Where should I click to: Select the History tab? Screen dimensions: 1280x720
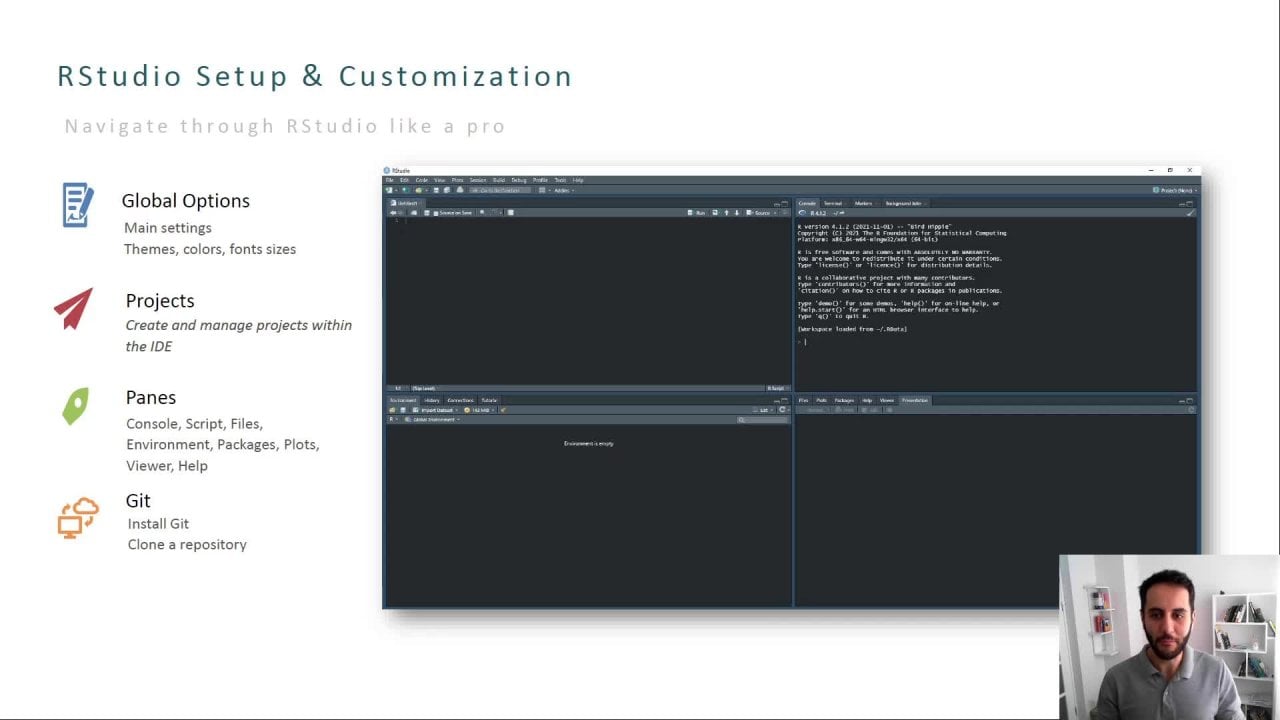(x=432, y=400)
